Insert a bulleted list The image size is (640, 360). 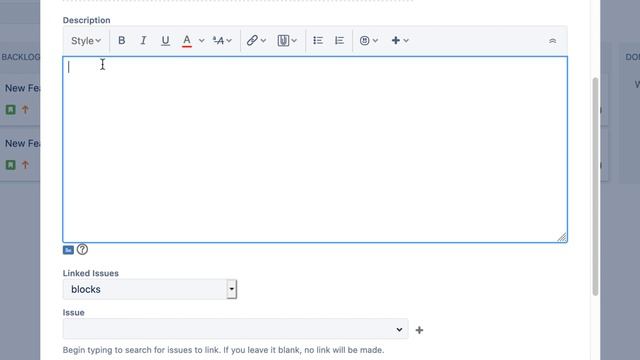(x=318, y=40)
